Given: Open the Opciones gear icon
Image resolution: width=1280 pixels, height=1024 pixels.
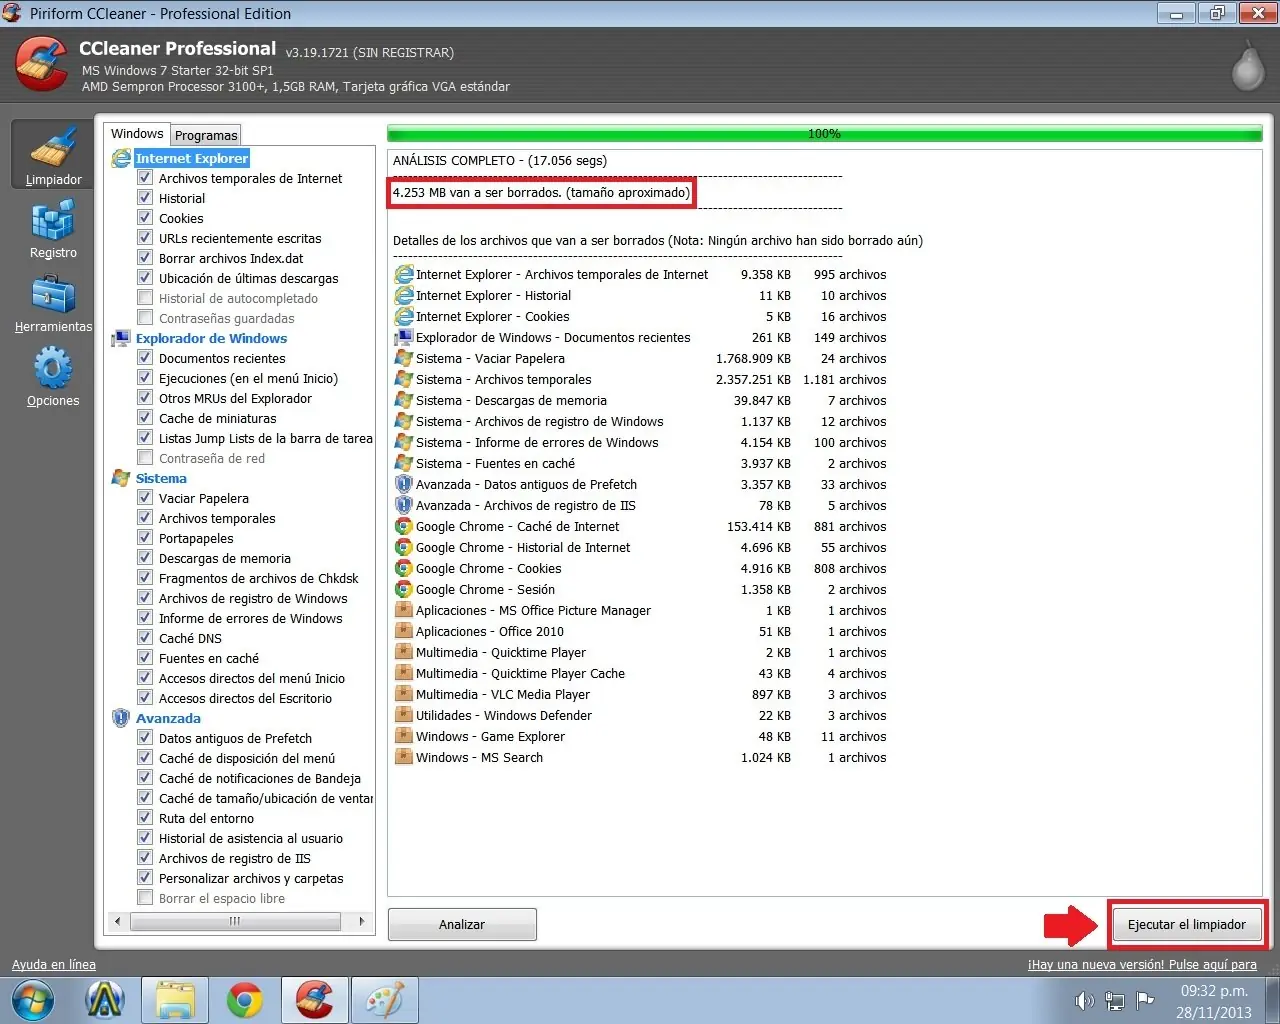Looking at the screenshot, I should pyautogui.click(x=53, y=368).
